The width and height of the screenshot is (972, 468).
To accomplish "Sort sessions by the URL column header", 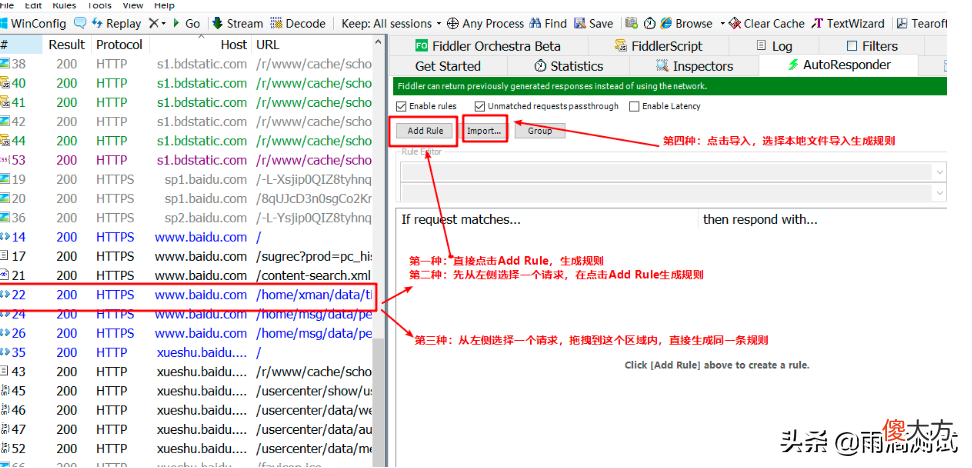I will [311, 45].
